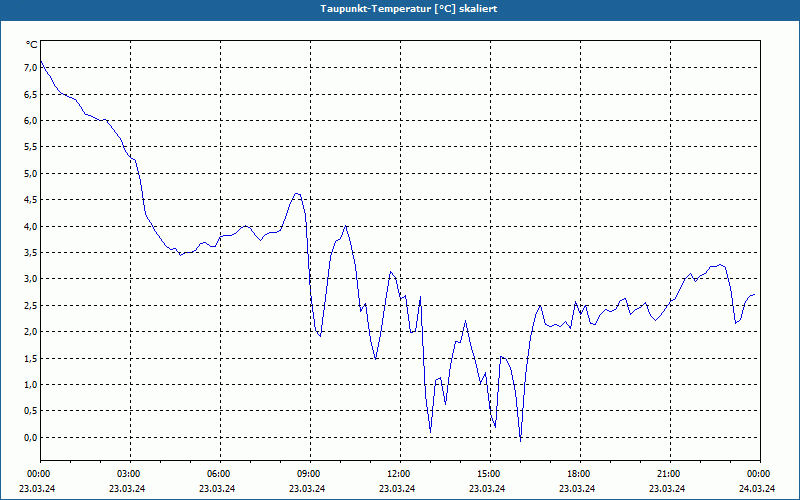This screenshot has width=800, height=500.
Task: Select the '09:00' time axis label
Action: [x=309, y=473]
